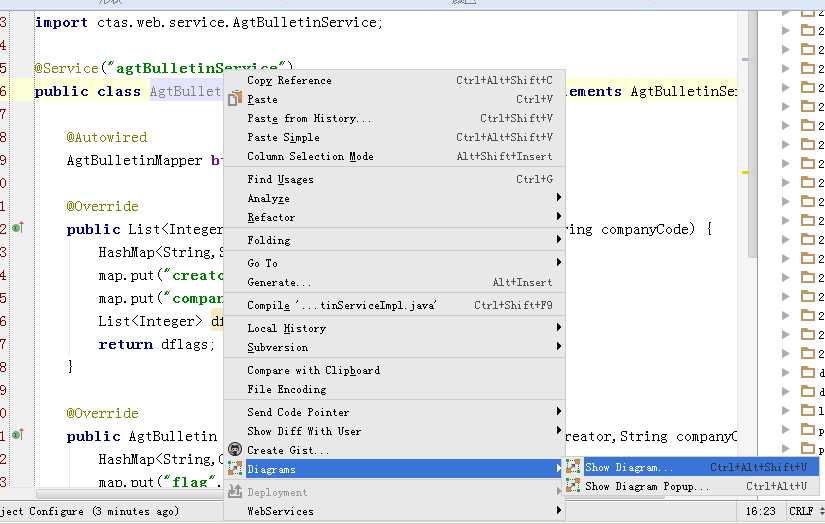Click the blue stripe marker near top
Viewport: 825px width, 524px height.
[745, 59]
